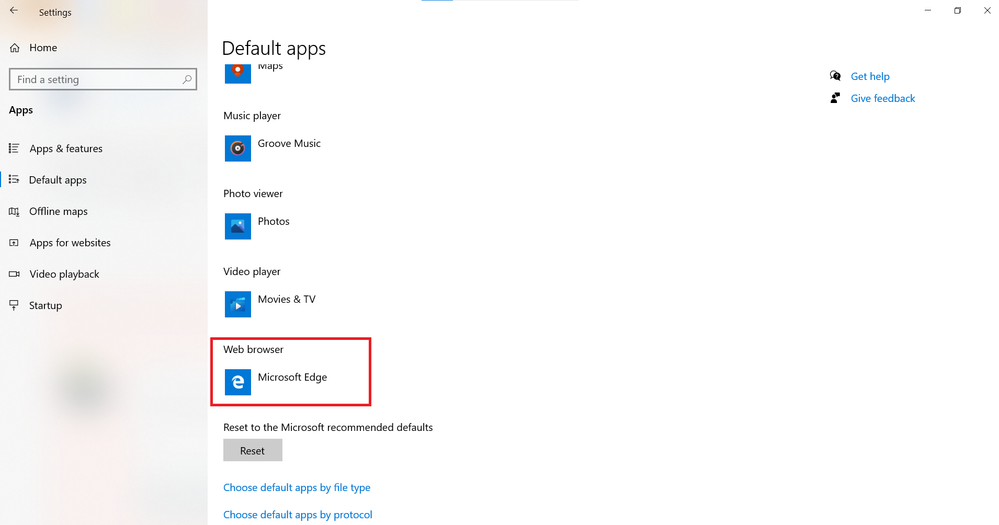Open Video playback settings
This screenshot has width=999, height=525.
coord(64,274)
